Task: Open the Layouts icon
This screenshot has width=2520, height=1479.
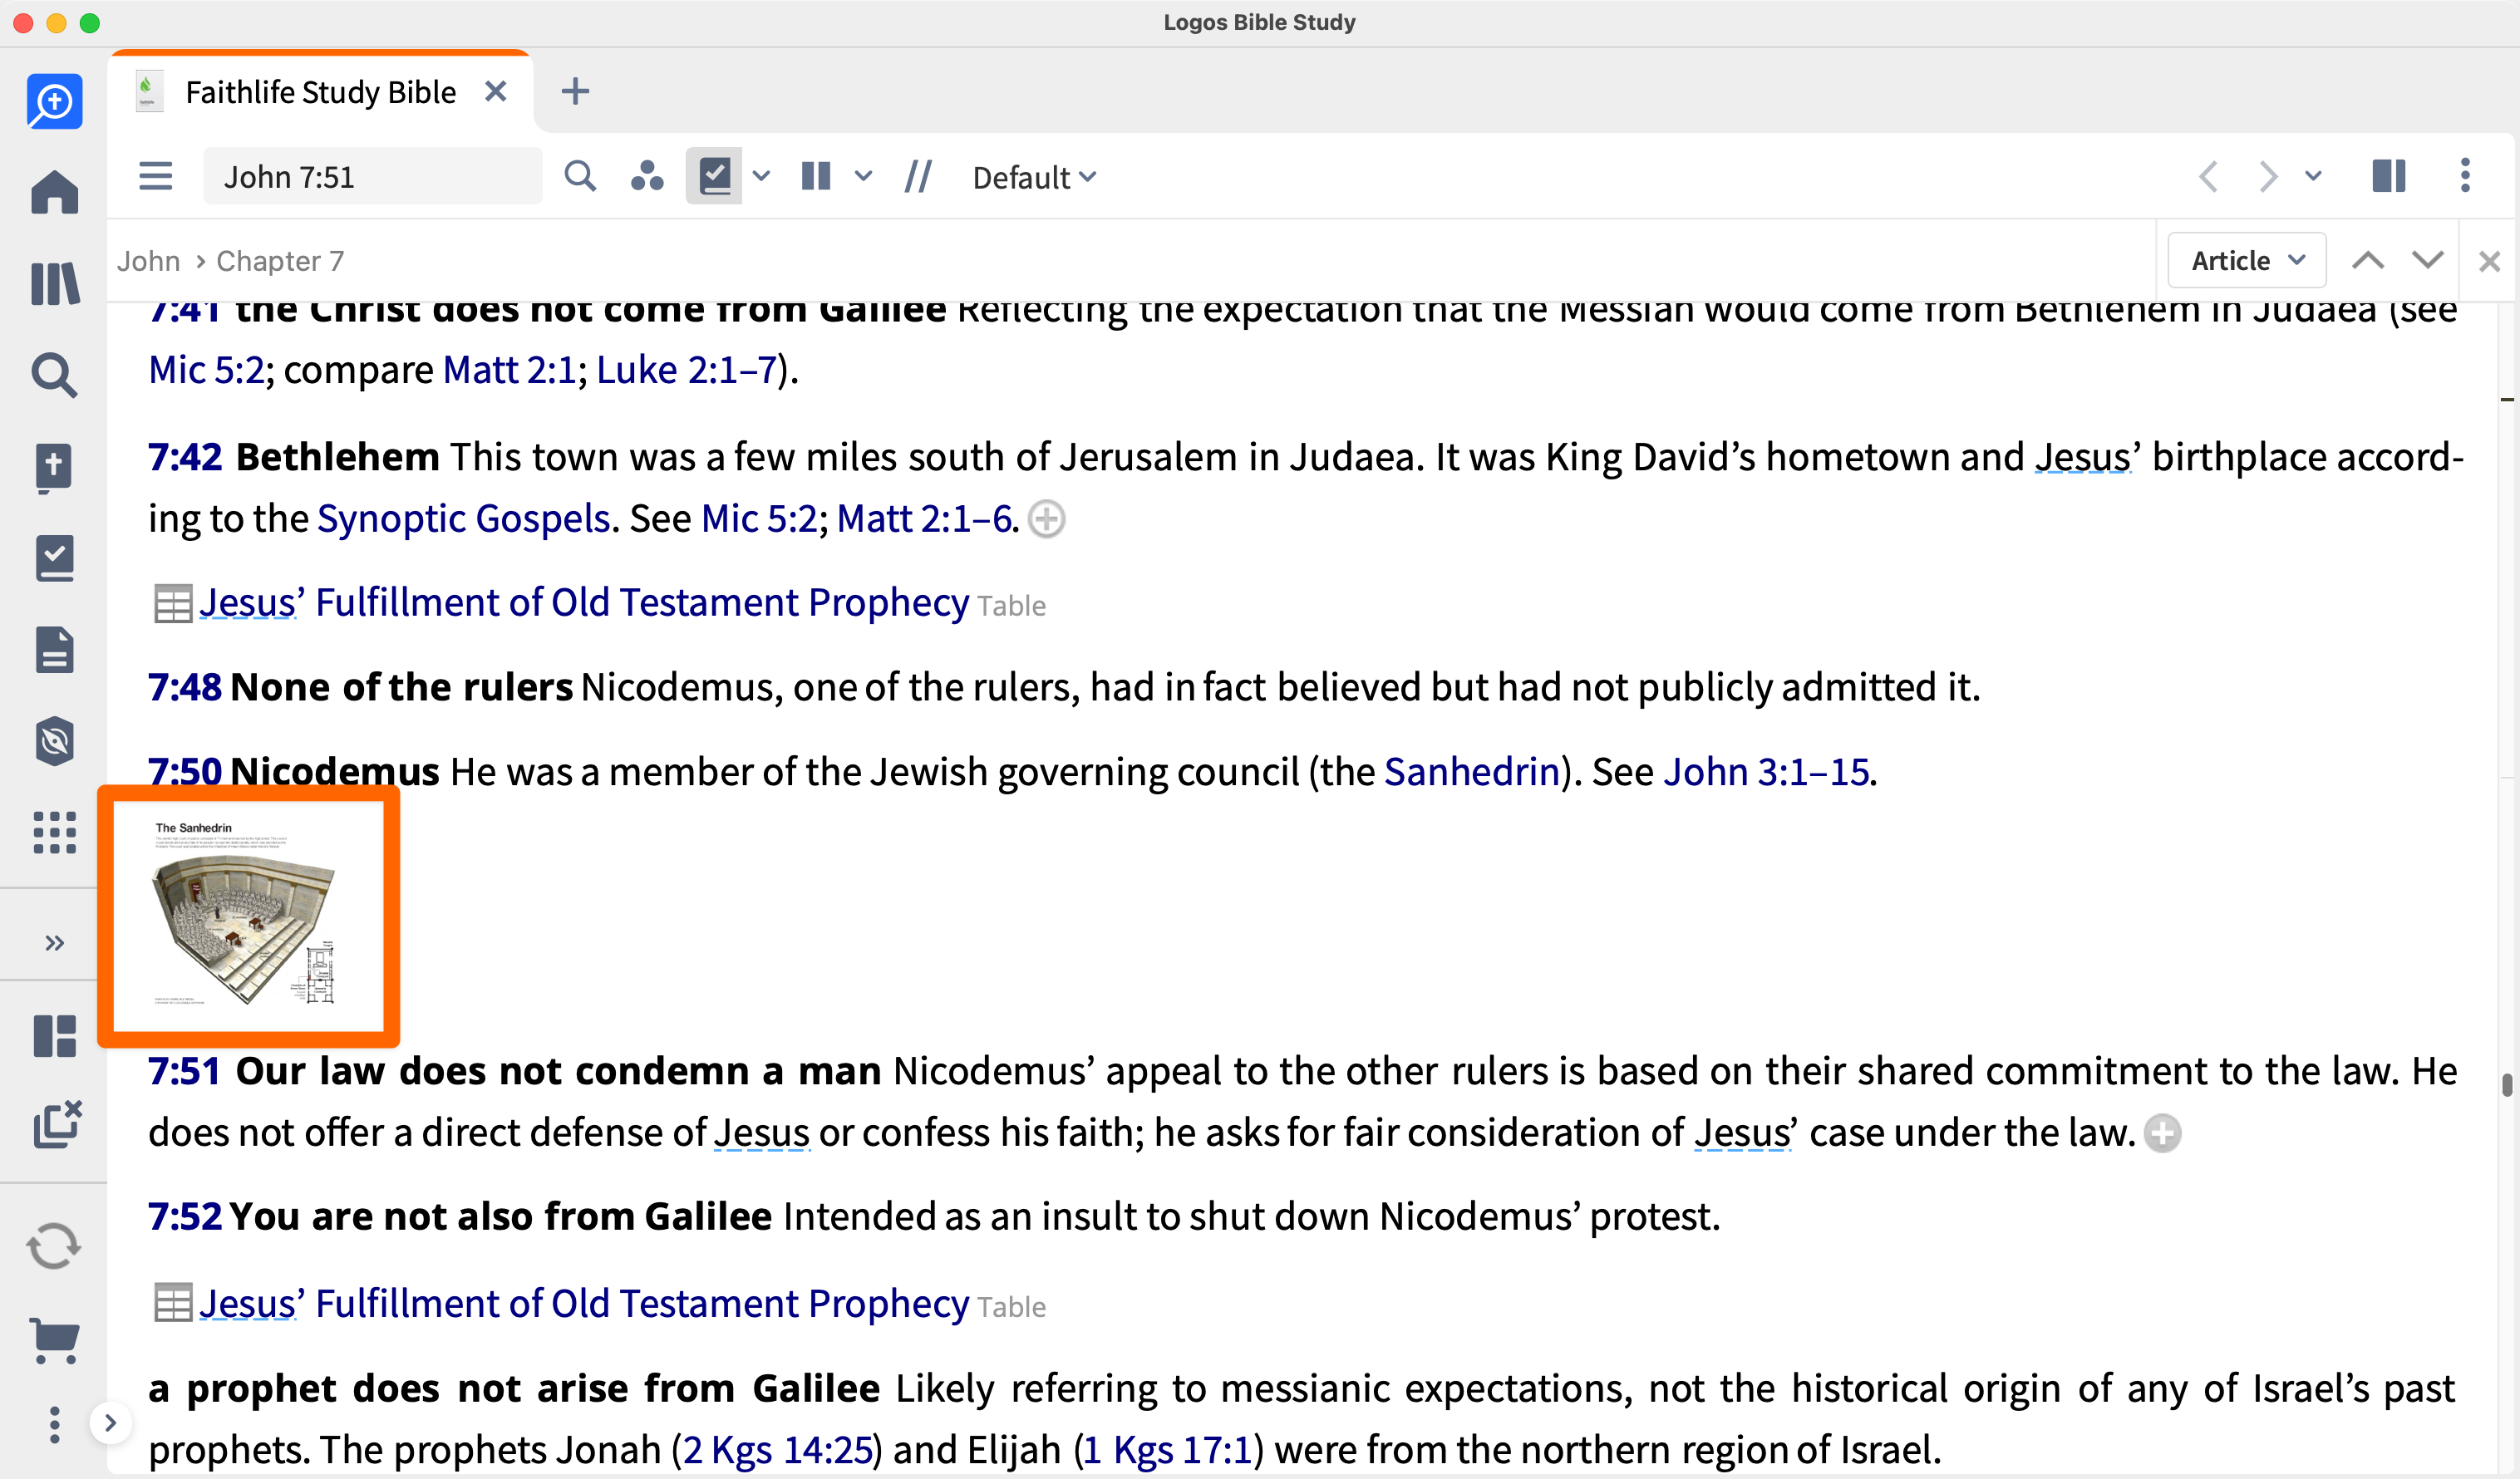Action: tap(54, 1036)
